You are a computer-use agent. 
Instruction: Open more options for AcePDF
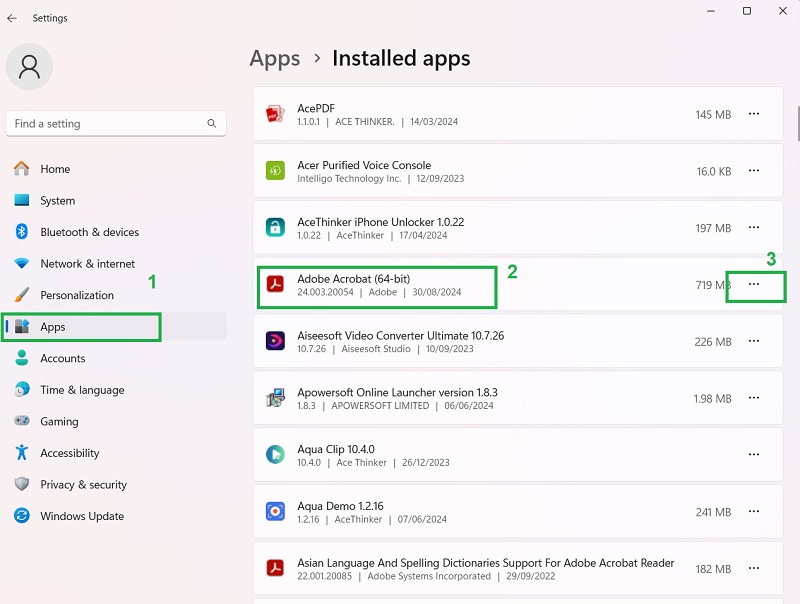(x=754, y=114)
